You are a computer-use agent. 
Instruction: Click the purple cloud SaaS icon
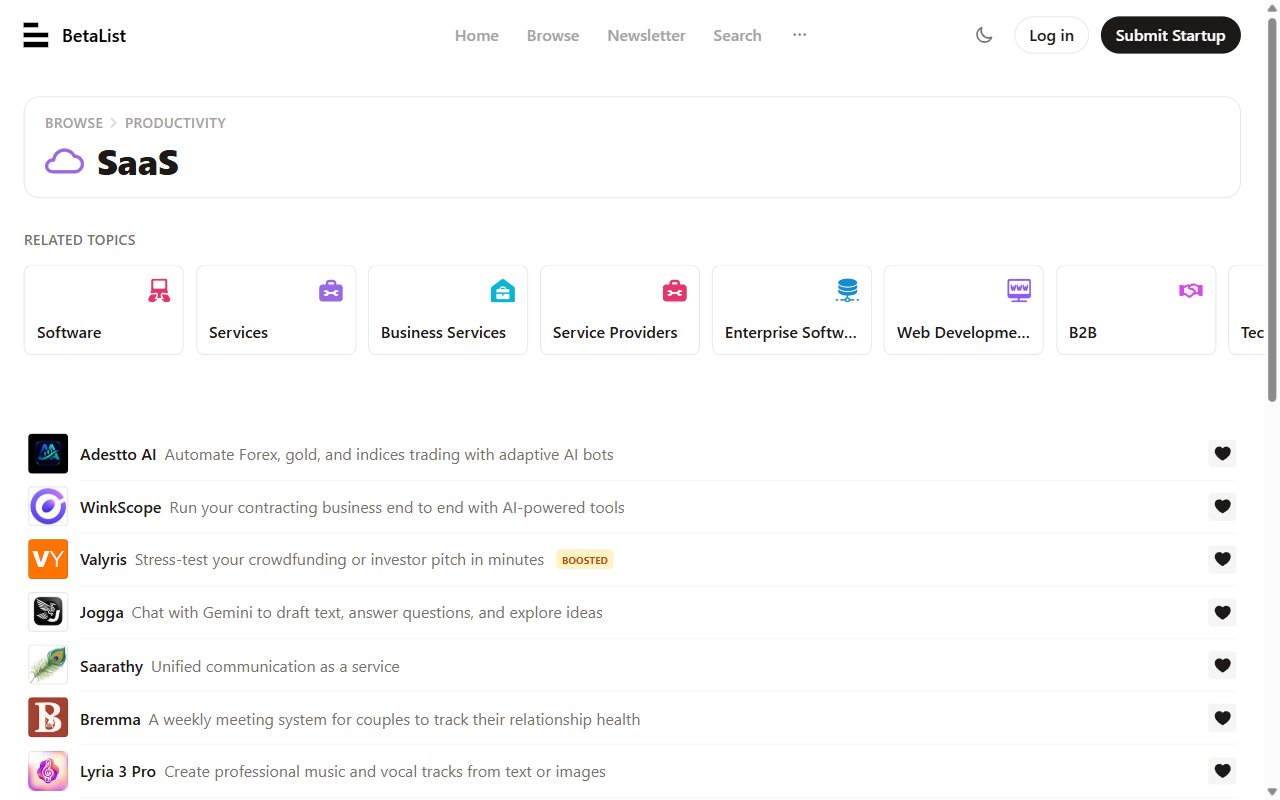(65, 161)
